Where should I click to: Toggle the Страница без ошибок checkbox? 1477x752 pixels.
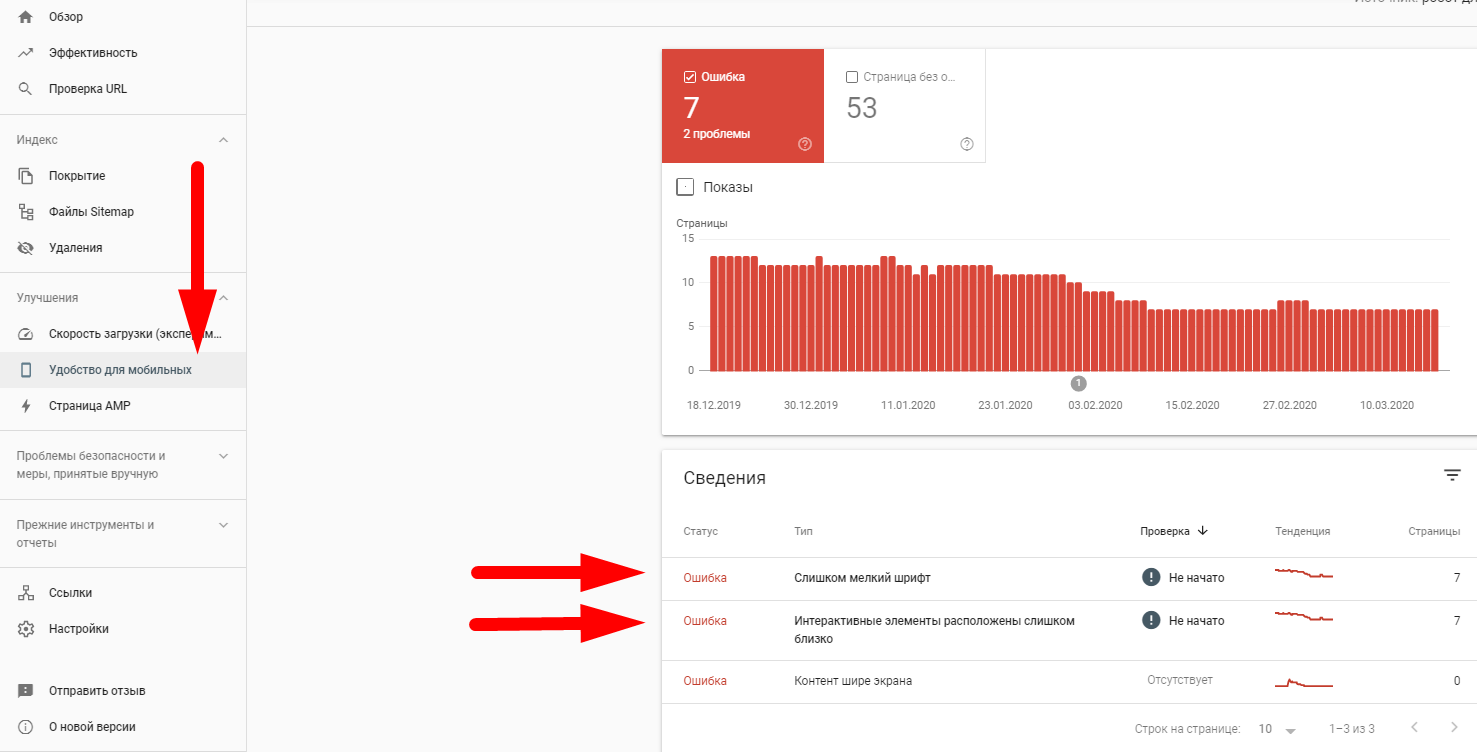(852, 77)
